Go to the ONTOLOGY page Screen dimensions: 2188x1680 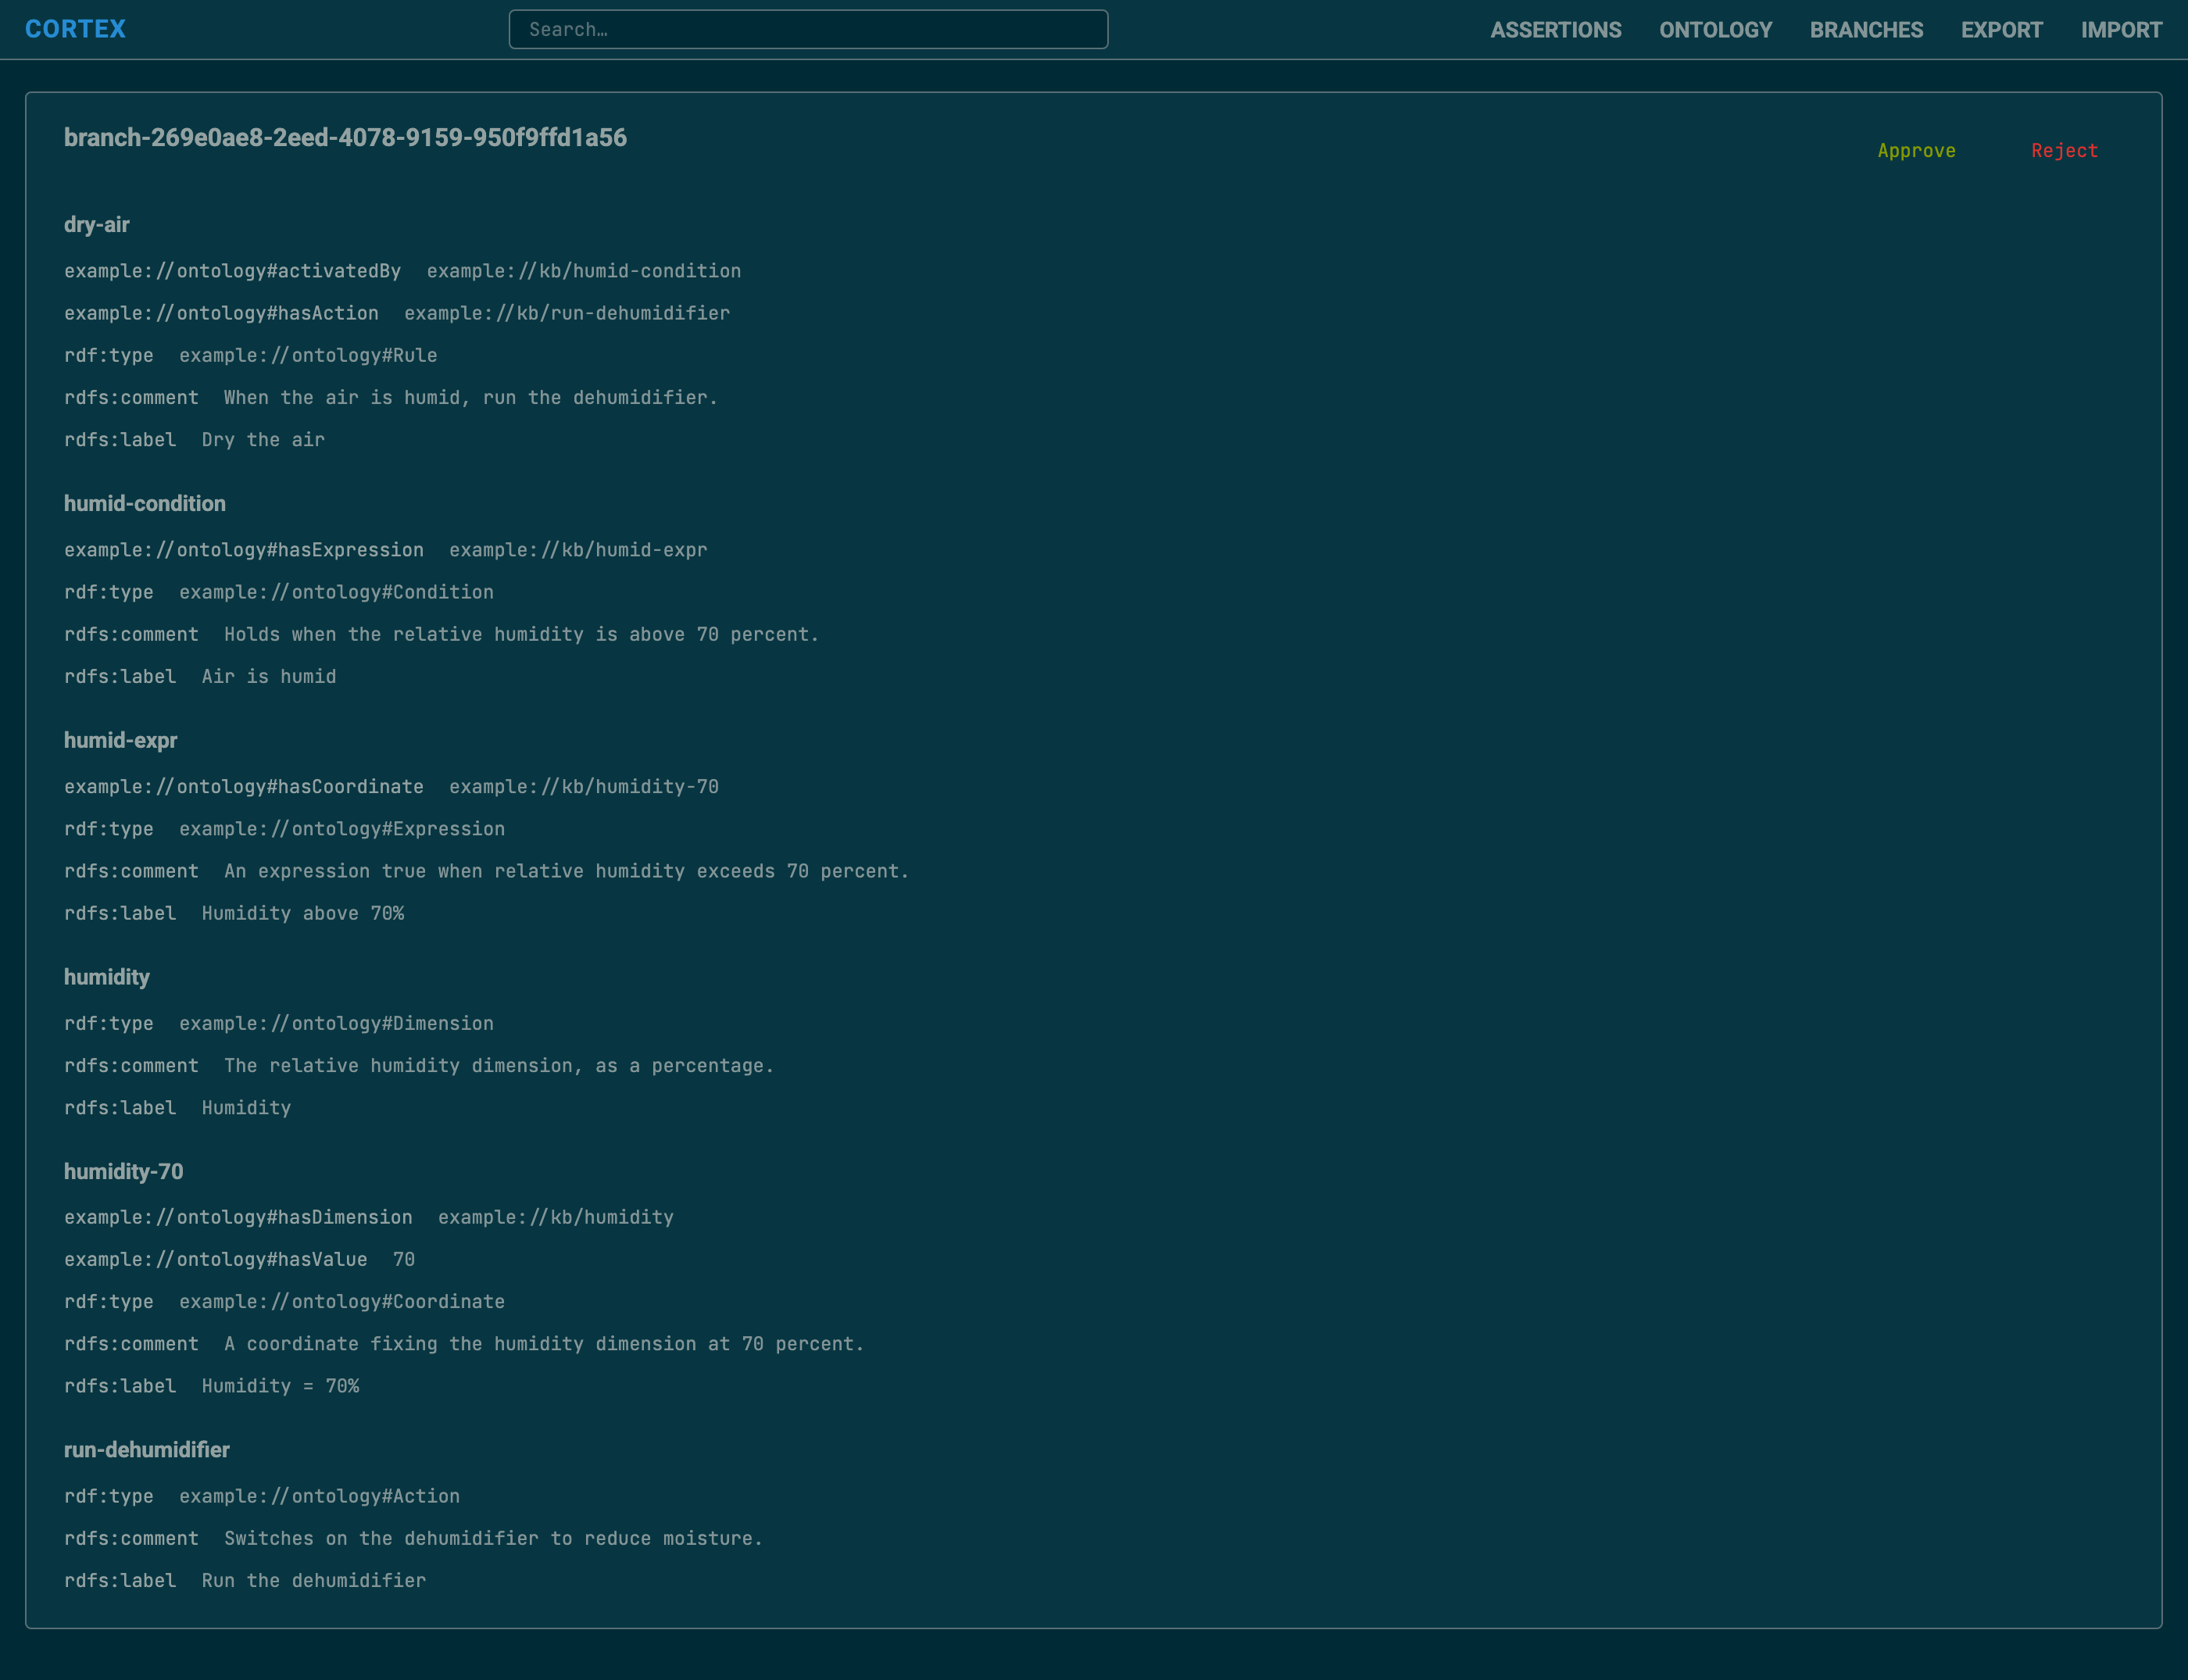(1716, 30)
